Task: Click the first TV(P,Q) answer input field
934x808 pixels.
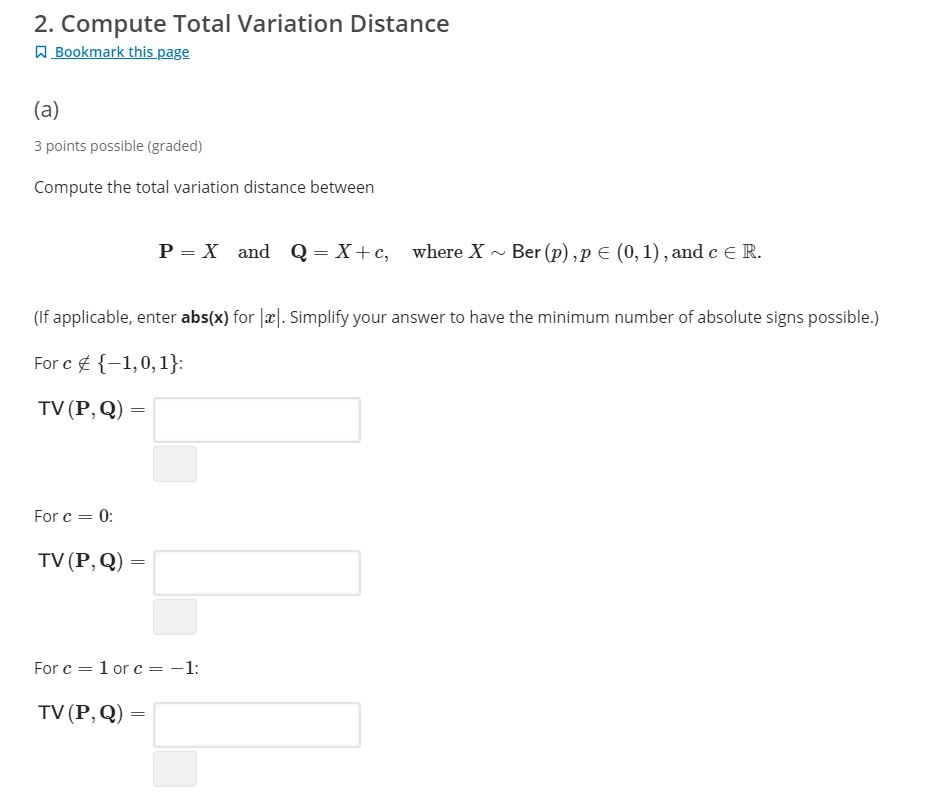Action: (x=256, y=419)
